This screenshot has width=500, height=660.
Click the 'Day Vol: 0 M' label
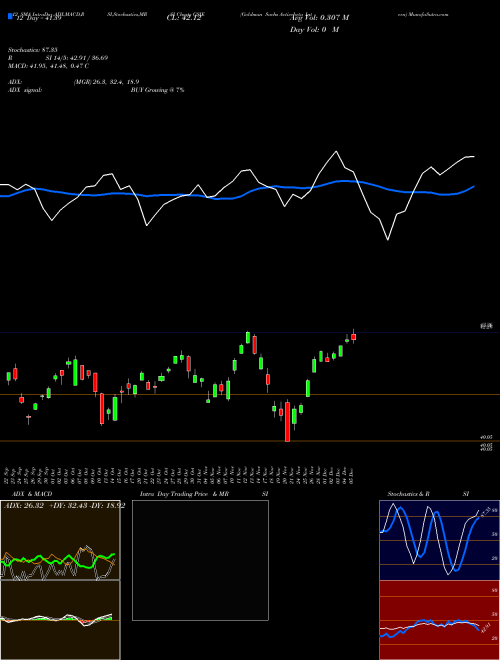[x=314, y=30]
